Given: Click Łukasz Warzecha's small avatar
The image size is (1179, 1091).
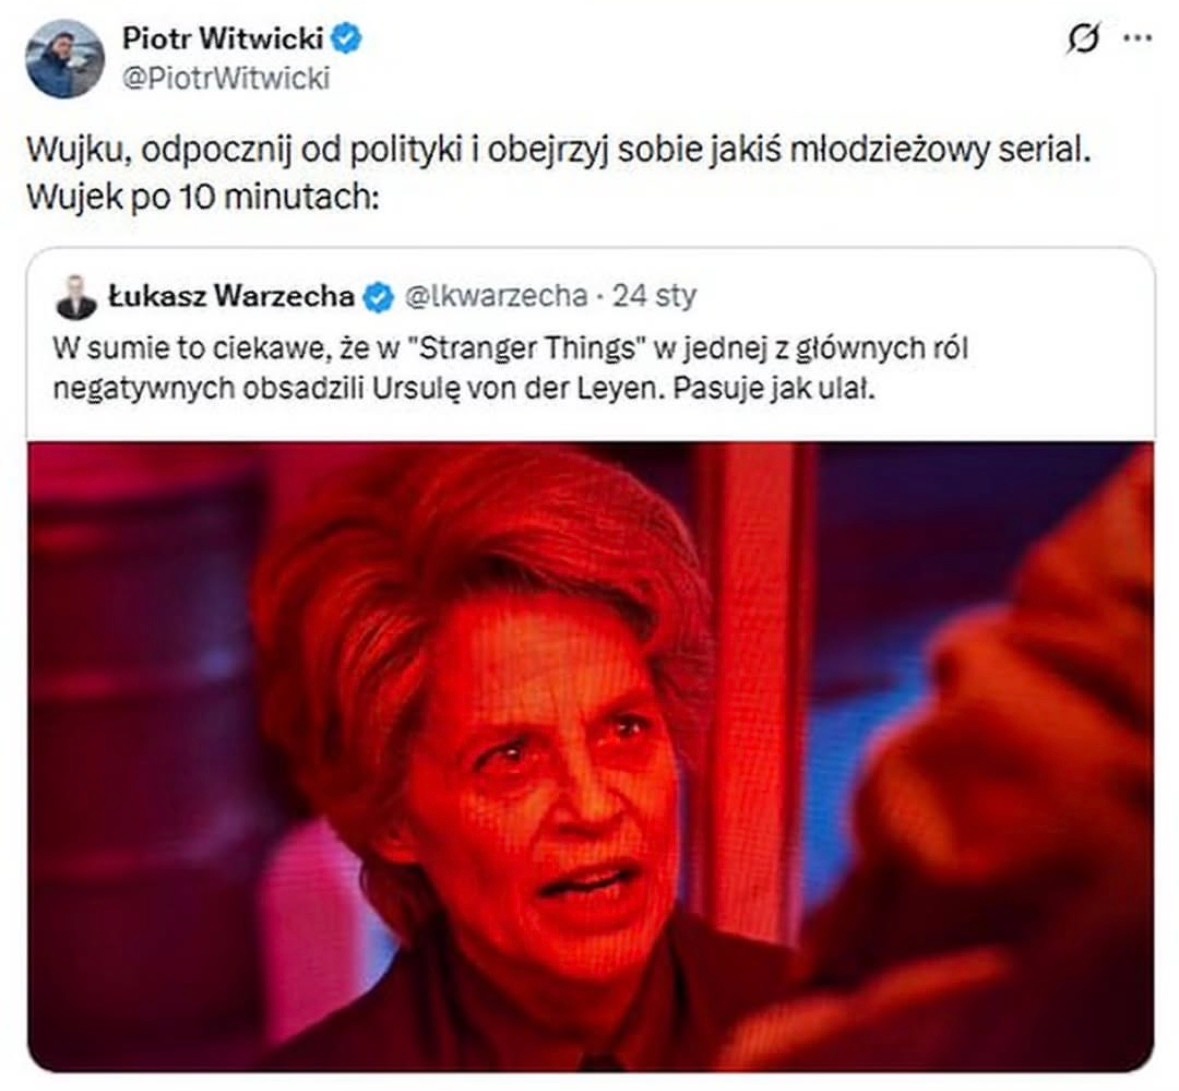Looking at the screenshot, I should pyautogui.click(x=77, y=297).
